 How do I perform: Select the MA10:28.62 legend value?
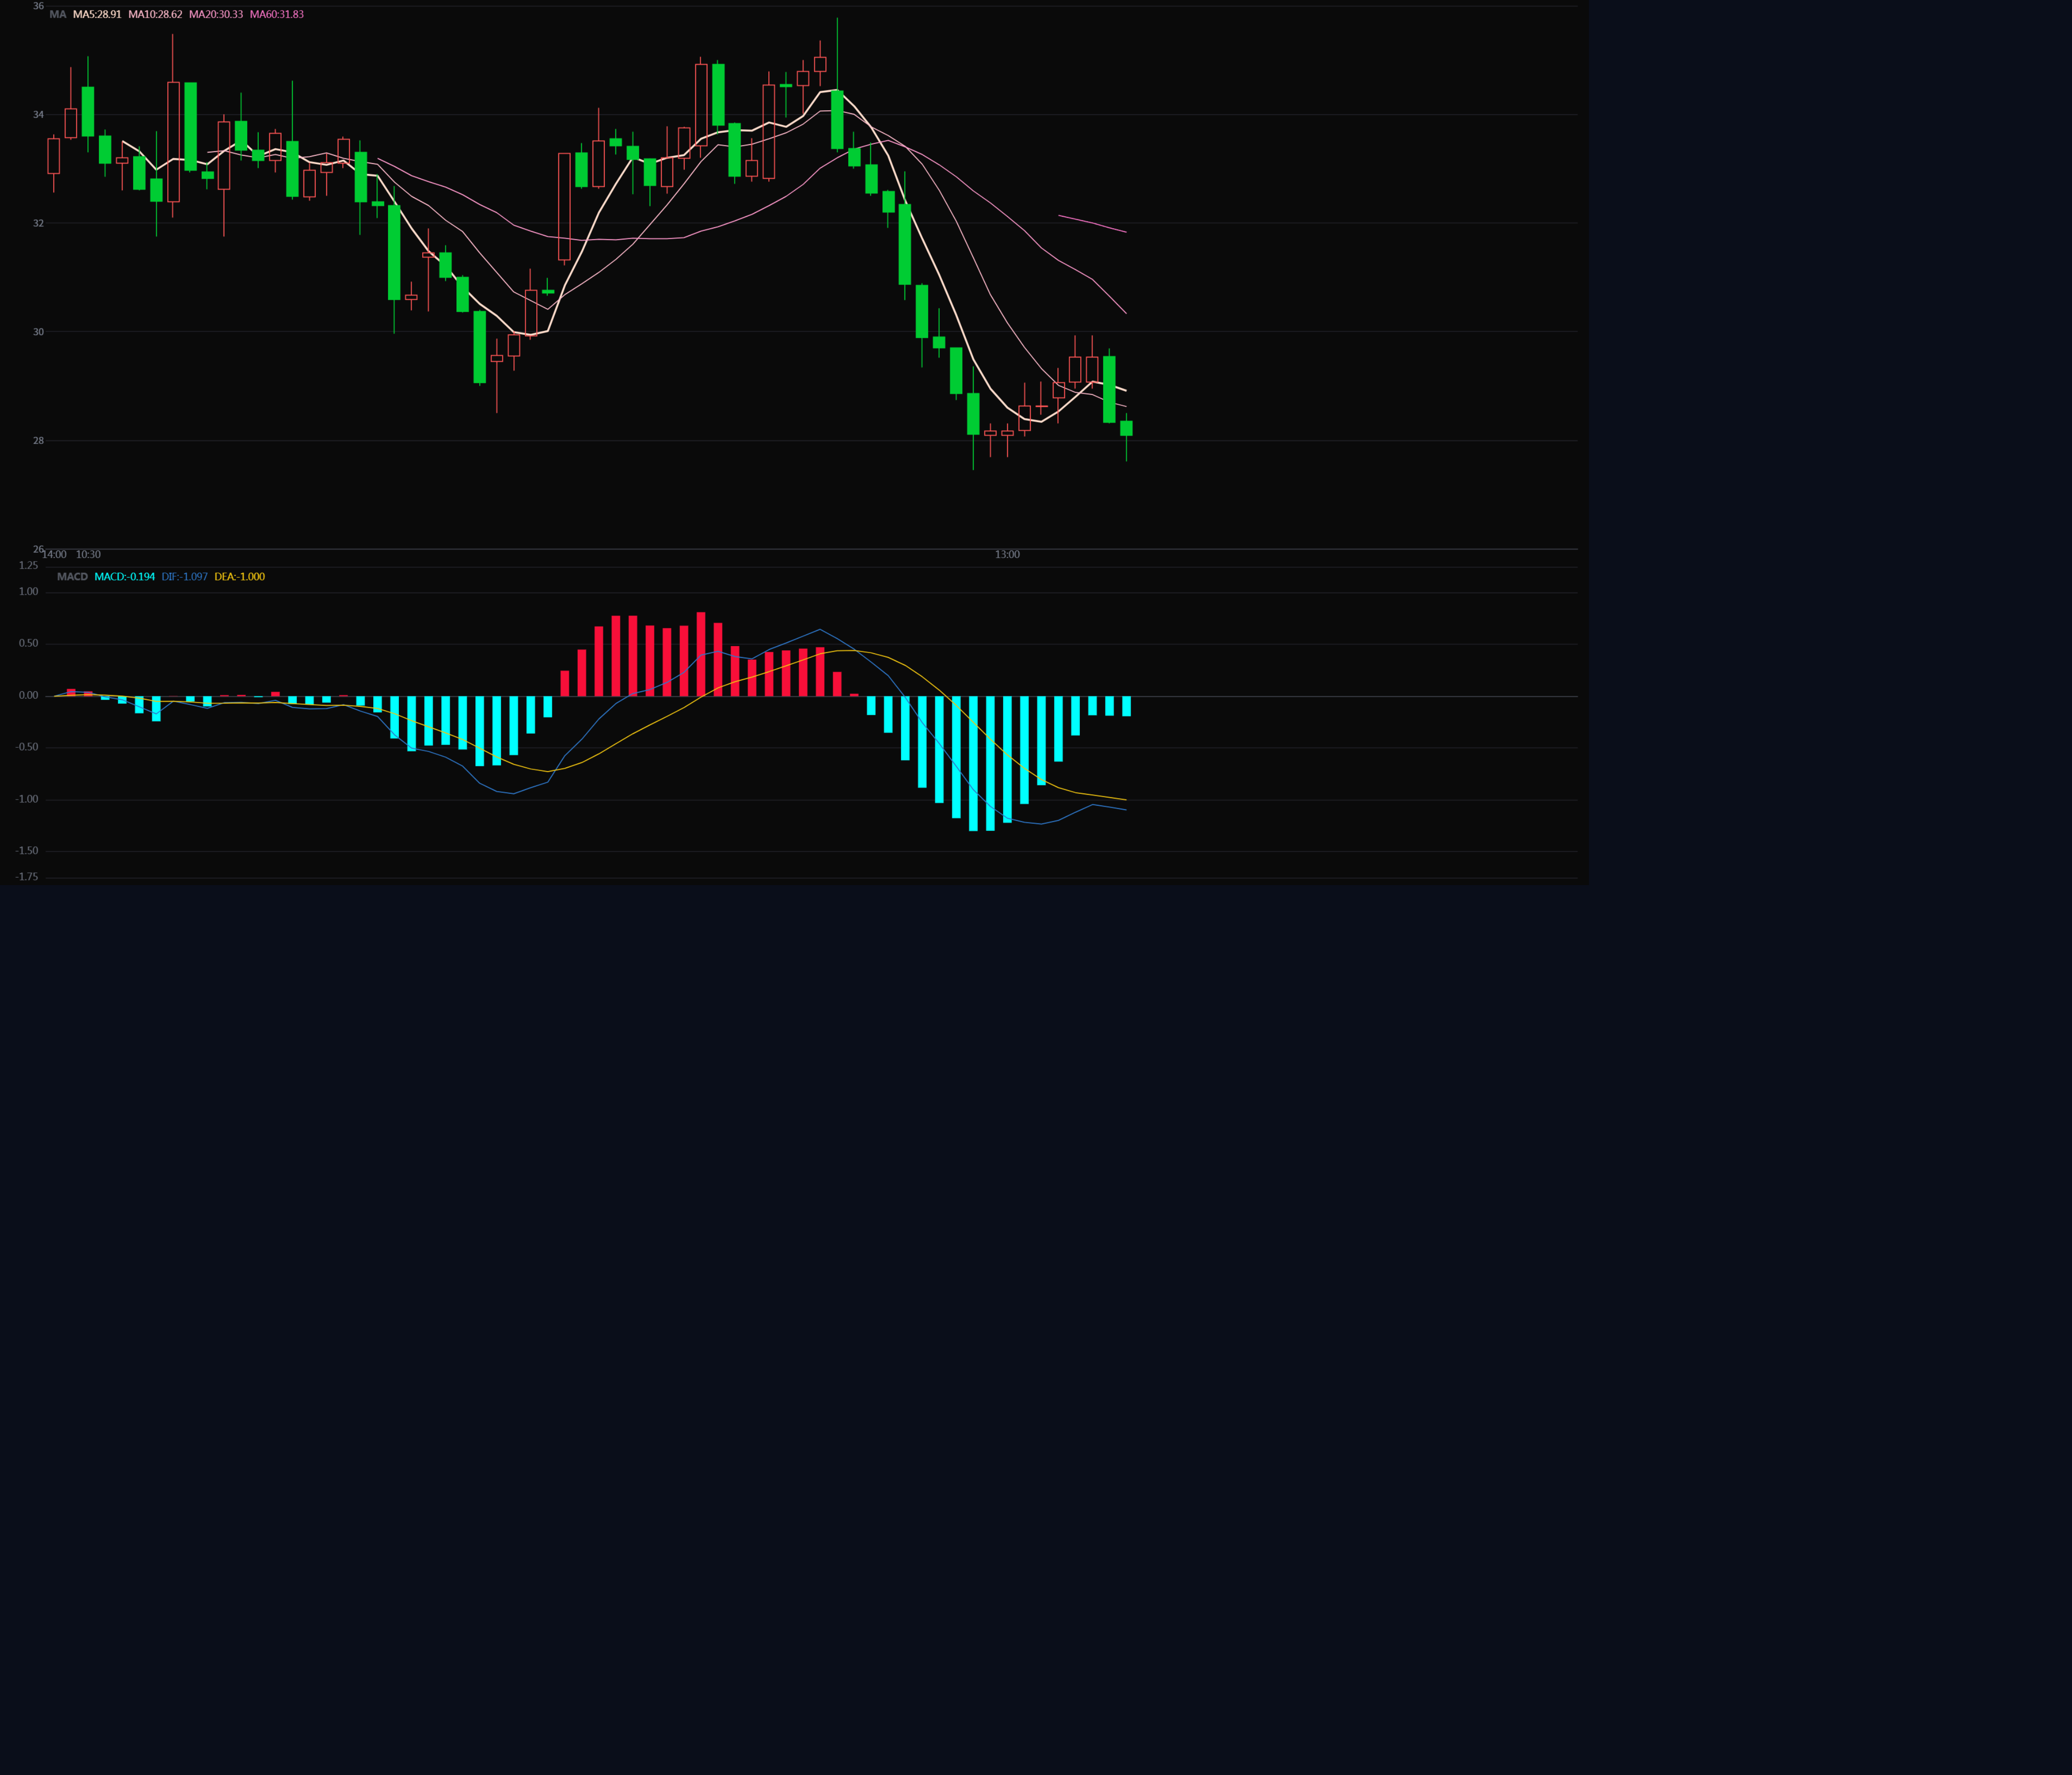(x=155, y=15)
